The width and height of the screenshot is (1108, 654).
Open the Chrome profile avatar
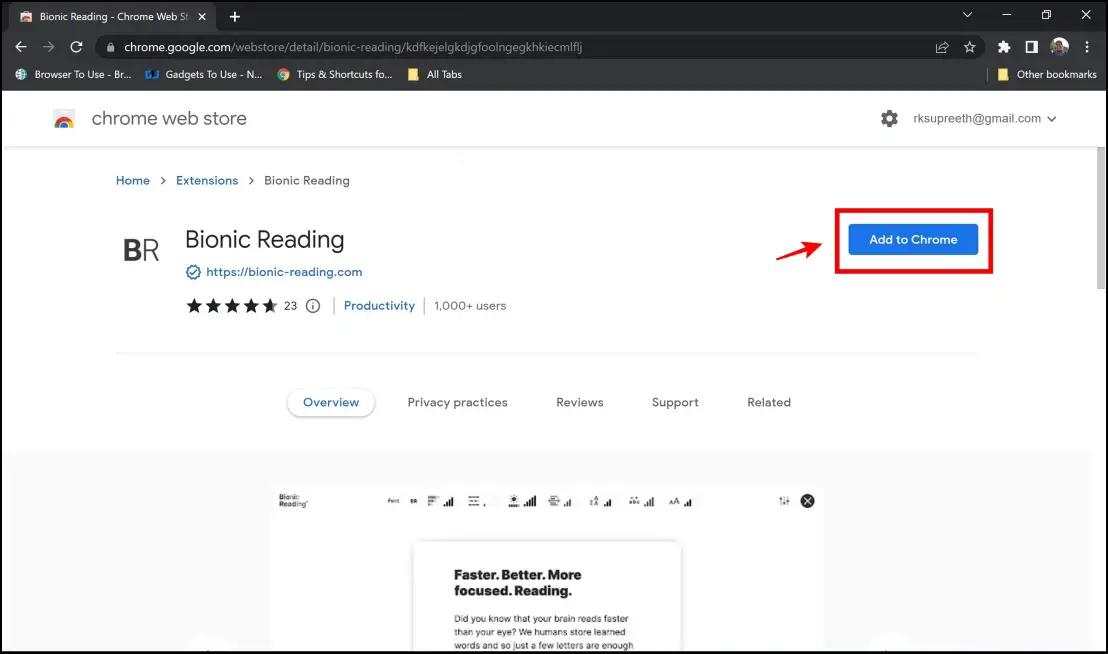click(1059, 47)
